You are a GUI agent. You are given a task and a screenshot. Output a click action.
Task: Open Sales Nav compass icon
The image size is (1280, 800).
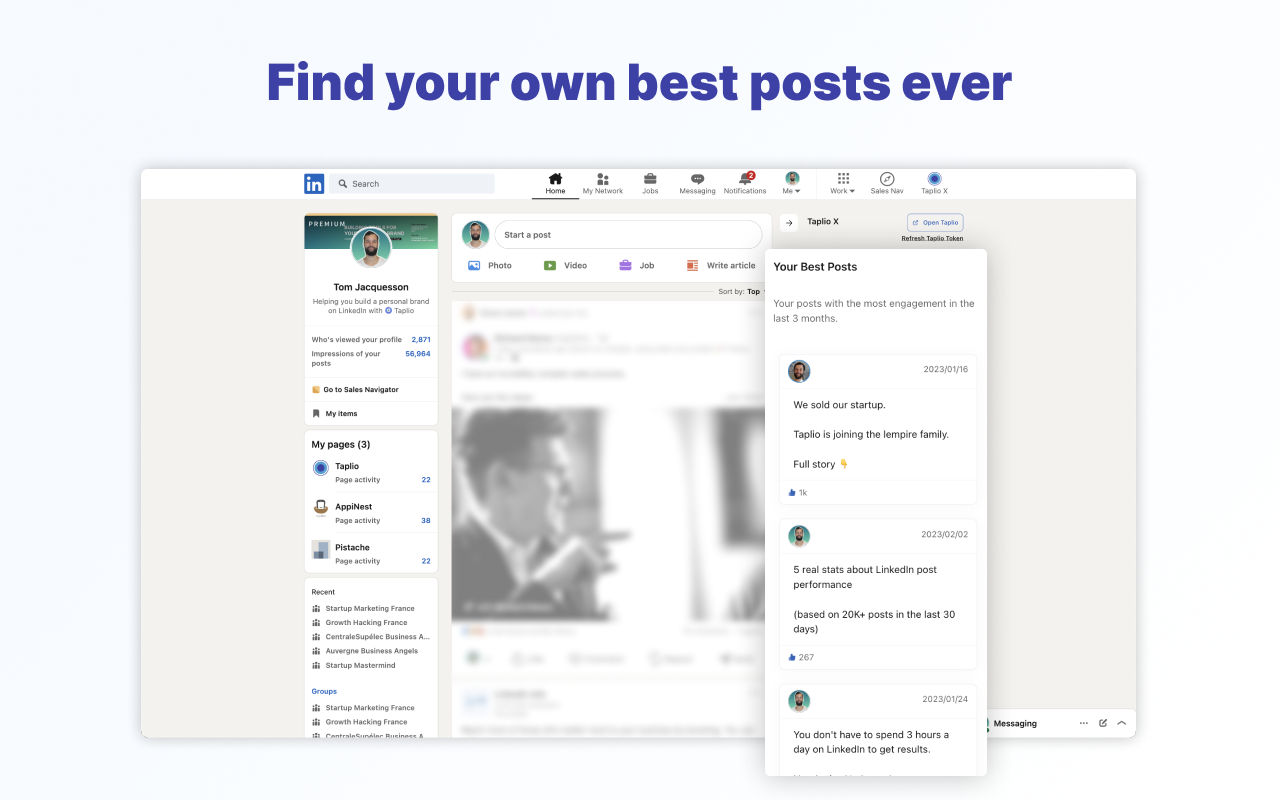coord(887,184)
